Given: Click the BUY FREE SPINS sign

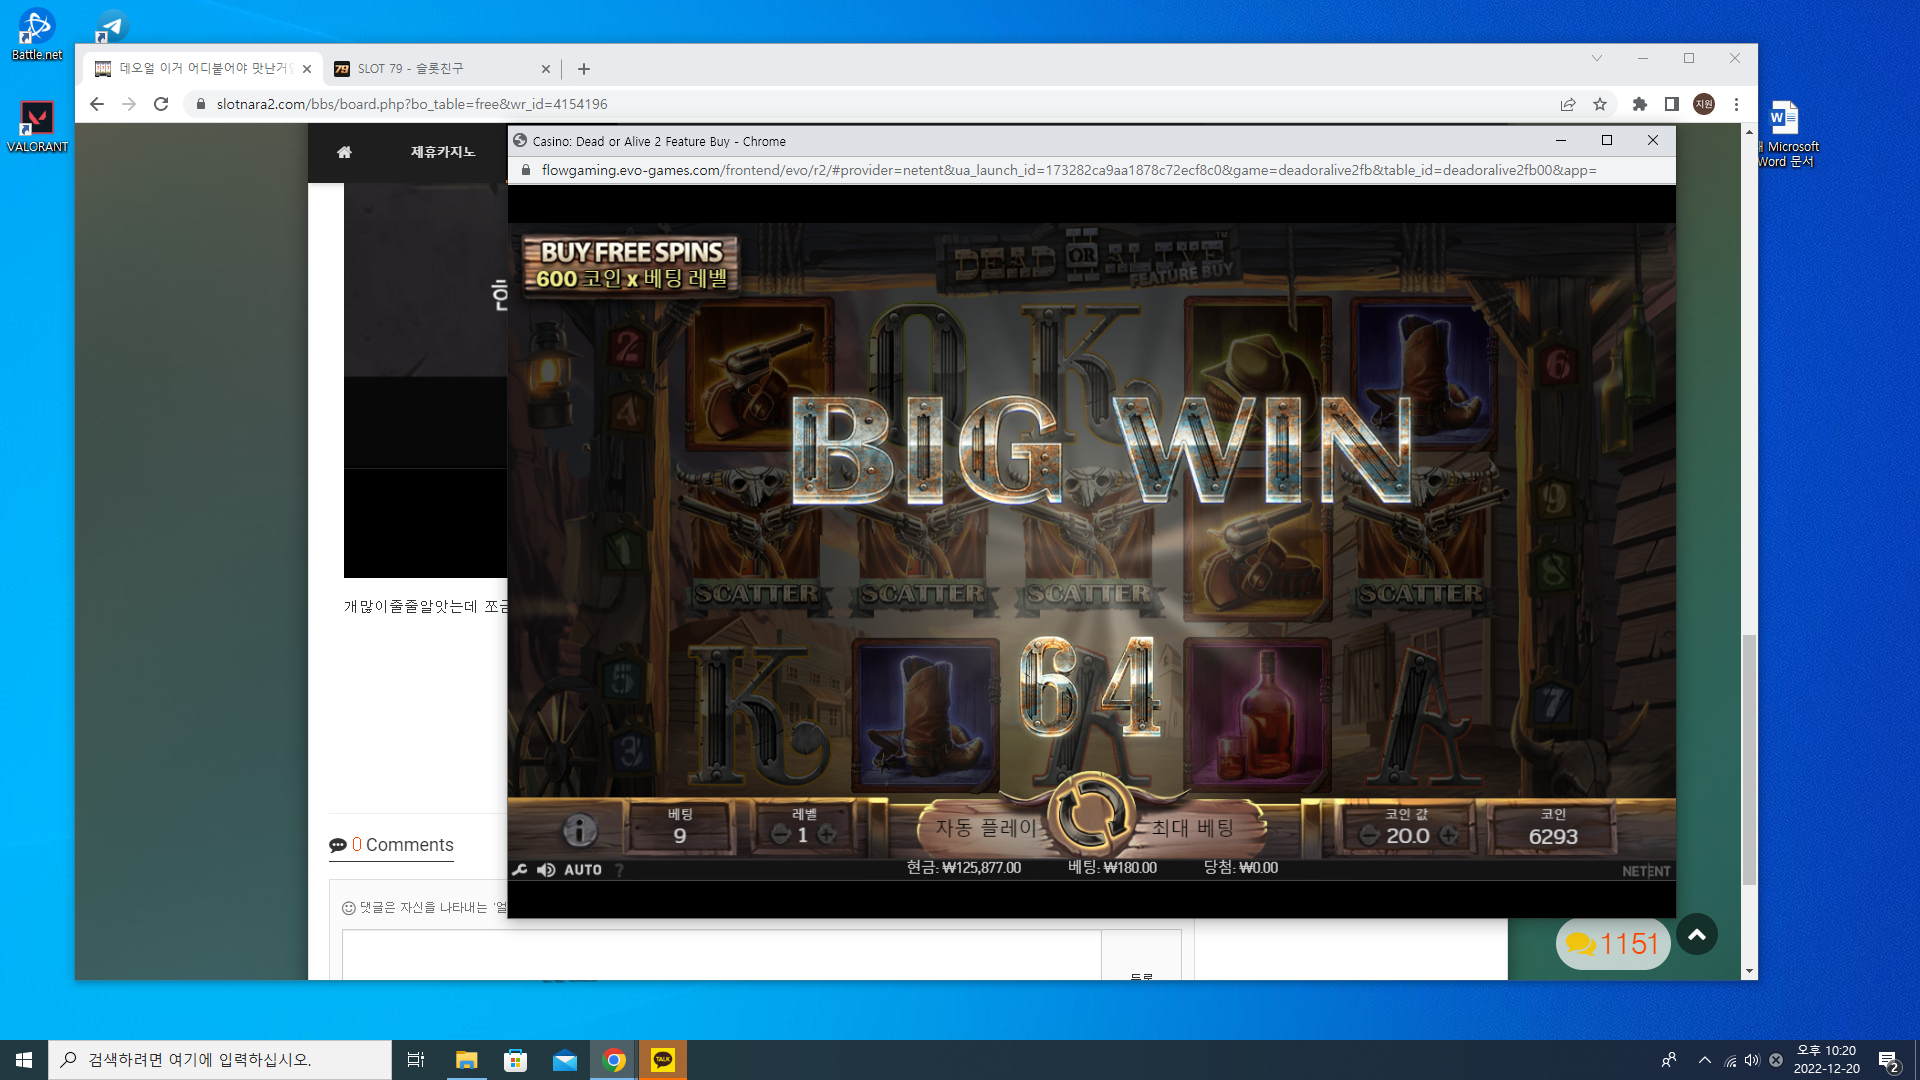Looking at the screenshot, I should 631,265.
